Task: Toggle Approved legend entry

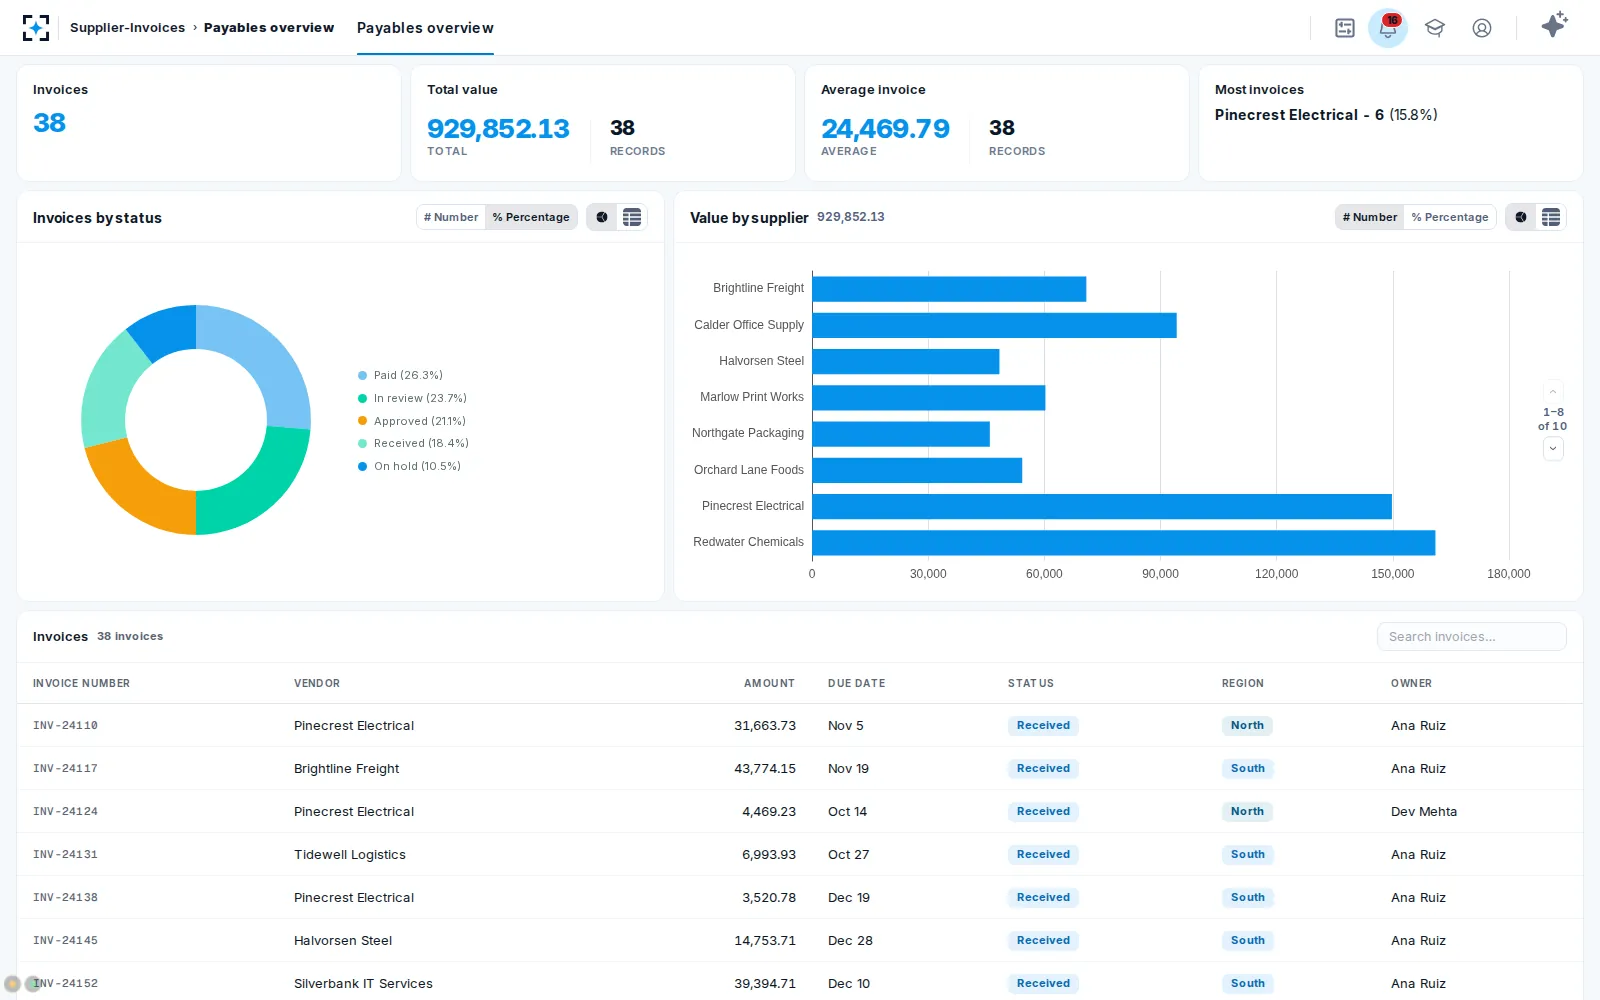Action: [411, 421]
